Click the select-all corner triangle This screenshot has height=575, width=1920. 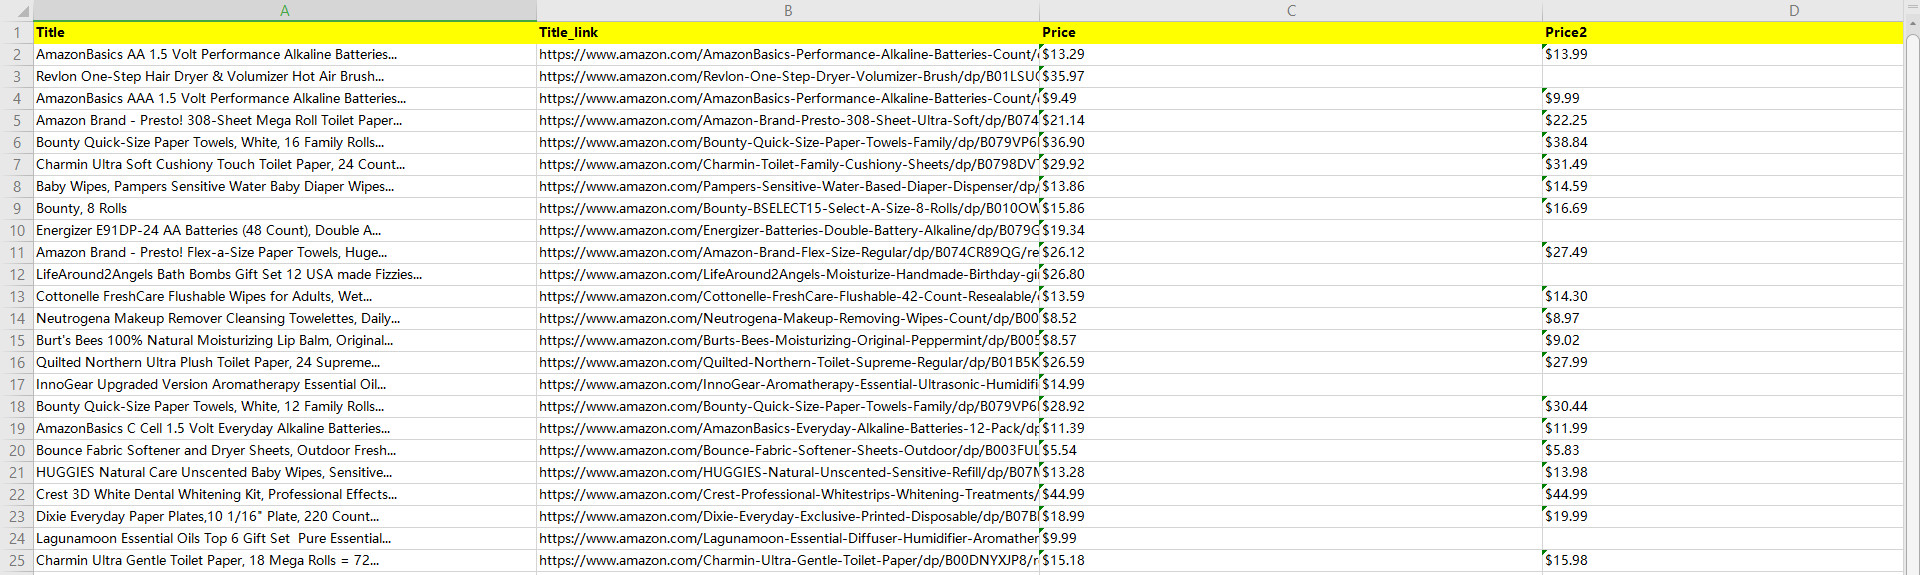coord(22,11)
